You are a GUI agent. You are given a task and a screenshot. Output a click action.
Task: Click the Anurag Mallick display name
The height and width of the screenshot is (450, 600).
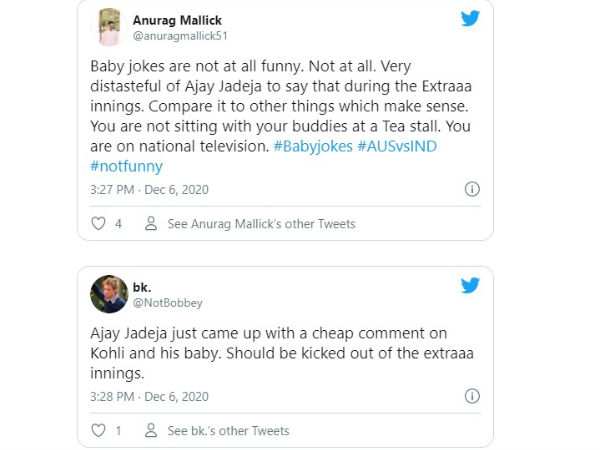click(x=180, y=19)
